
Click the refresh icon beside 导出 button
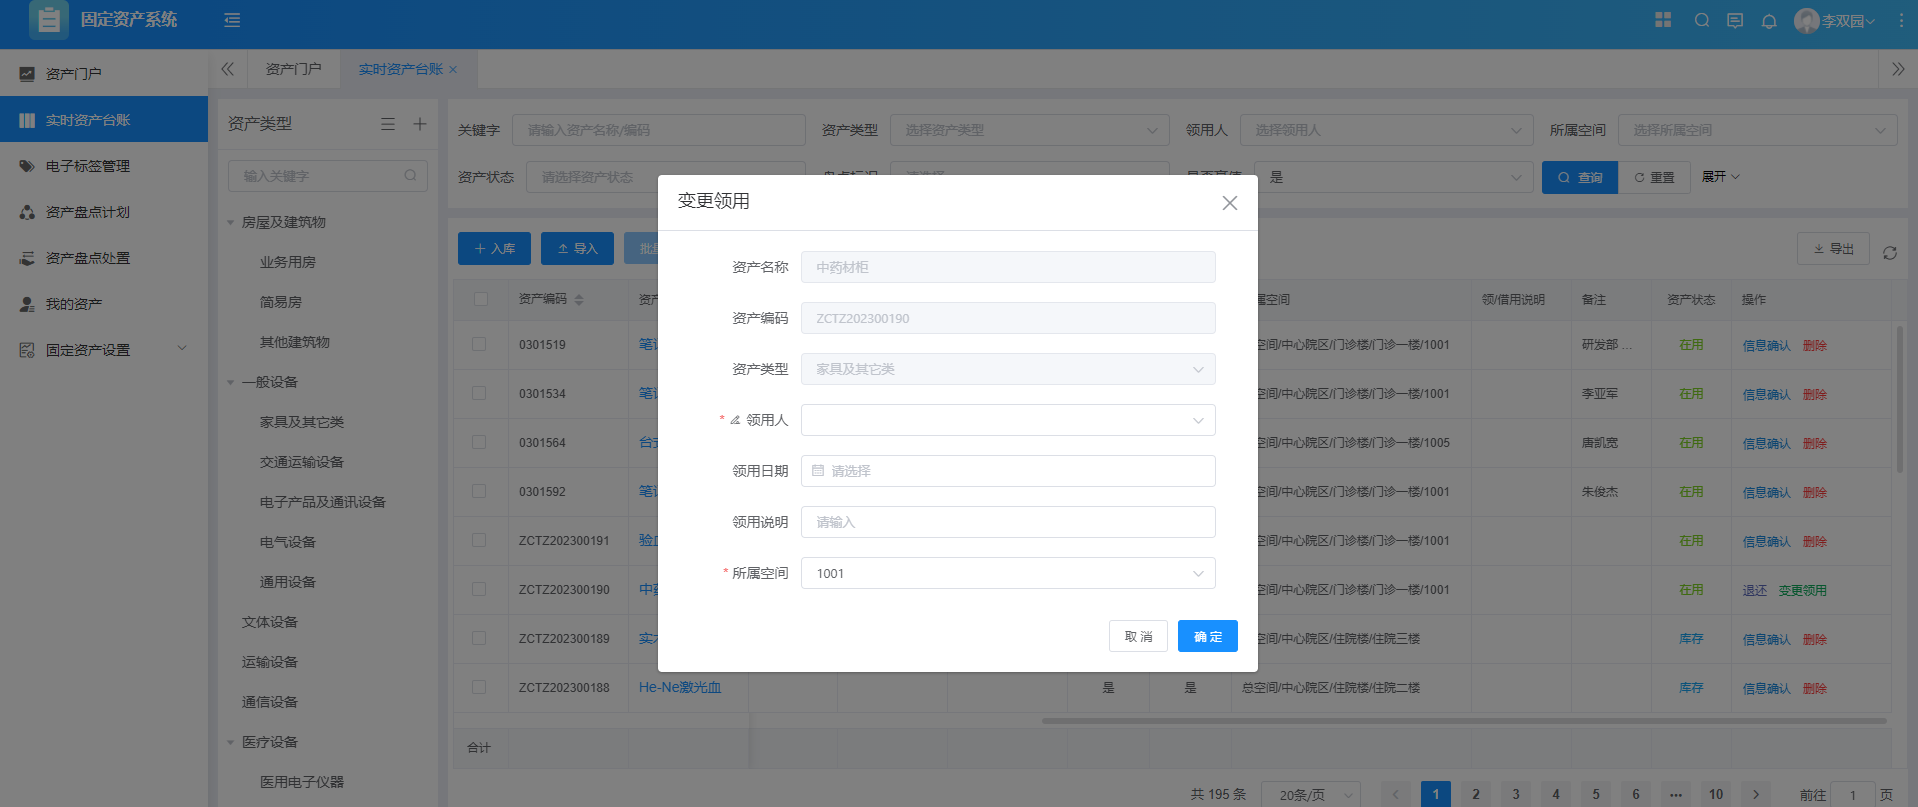1890,253
